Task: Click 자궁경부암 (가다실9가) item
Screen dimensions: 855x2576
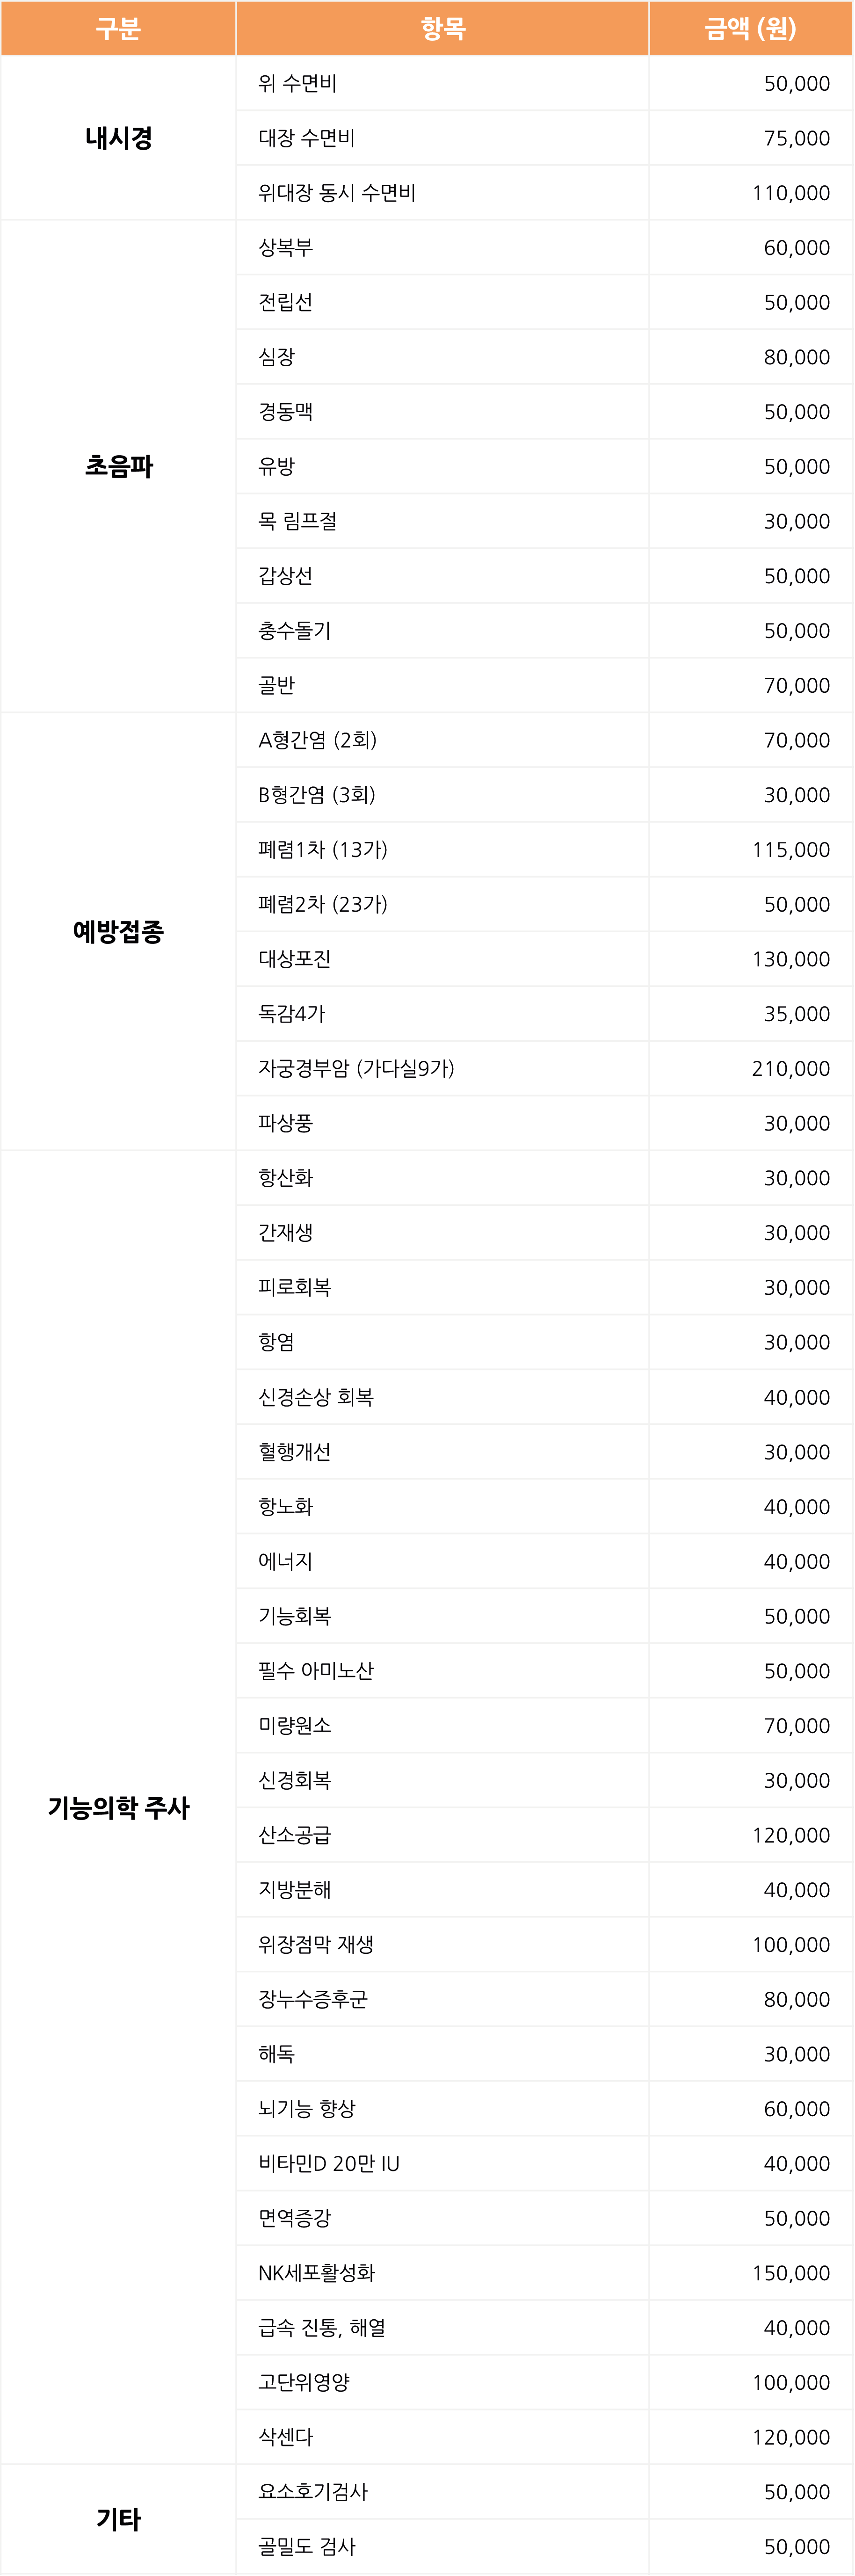Action: coord(356,1068)
